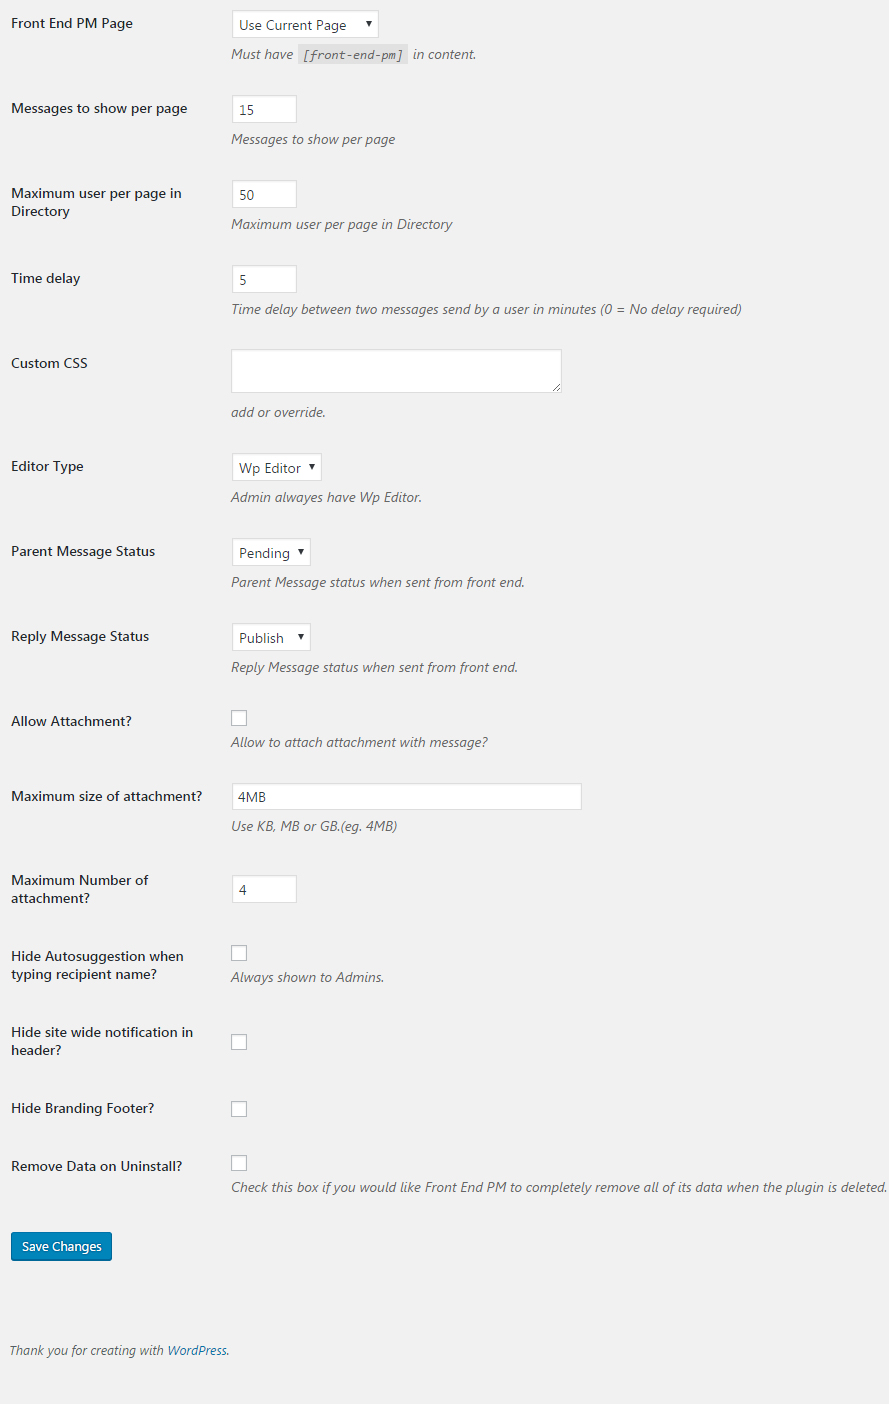Click the Allow Attachment label text

pos(71,722)
